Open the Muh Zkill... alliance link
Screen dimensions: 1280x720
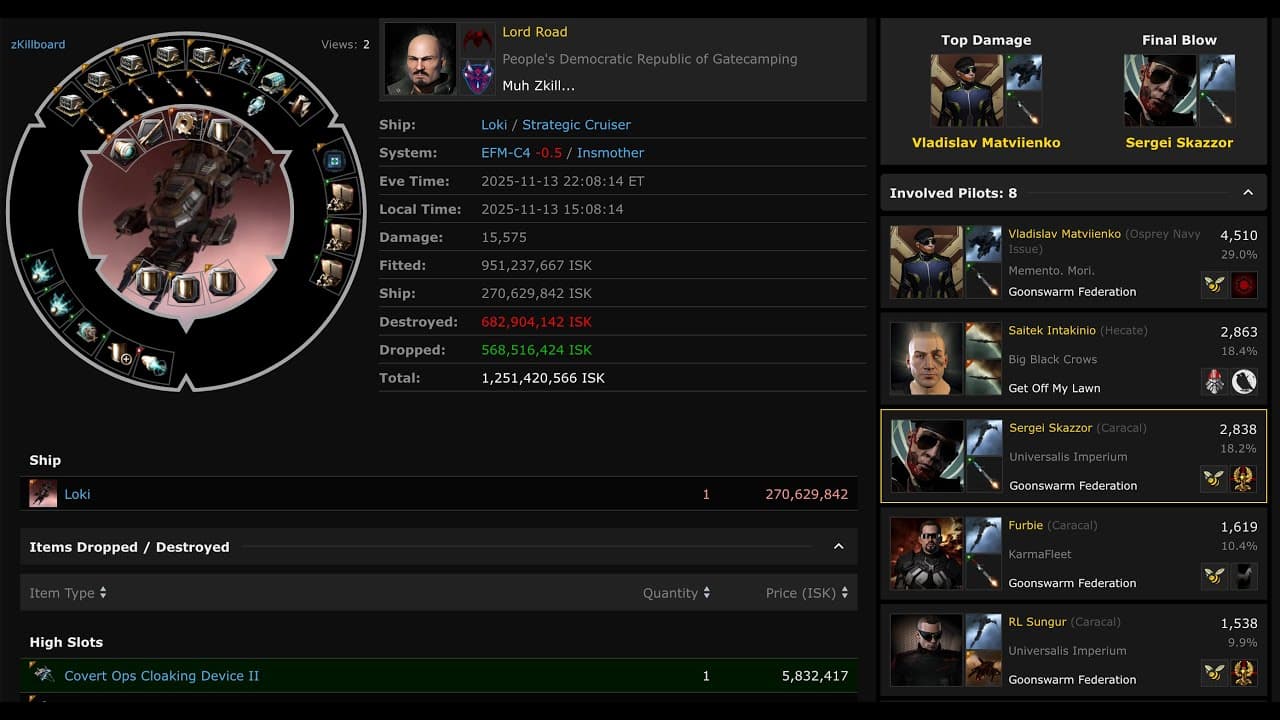pyautogui.click(x=538, y=86)
